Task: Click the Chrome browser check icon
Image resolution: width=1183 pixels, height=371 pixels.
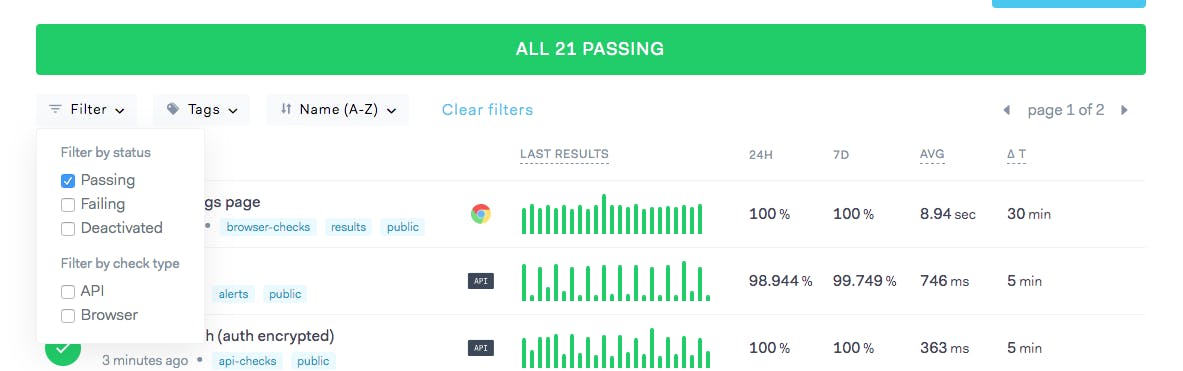Action: coord(480,214)
